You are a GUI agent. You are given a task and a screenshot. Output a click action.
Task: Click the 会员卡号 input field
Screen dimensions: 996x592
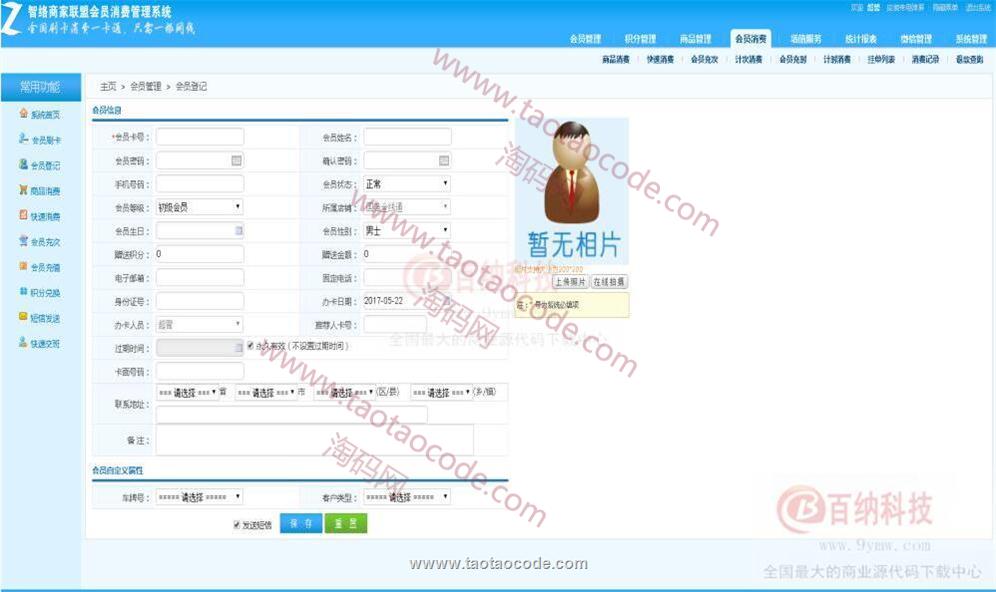click(200, 137)
